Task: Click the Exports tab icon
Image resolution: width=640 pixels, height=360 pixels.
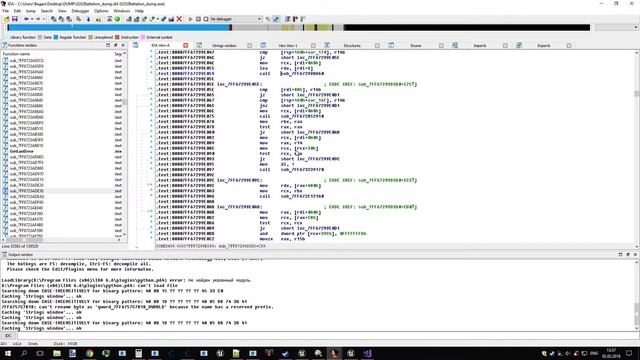Action: (x=519, y=45)
